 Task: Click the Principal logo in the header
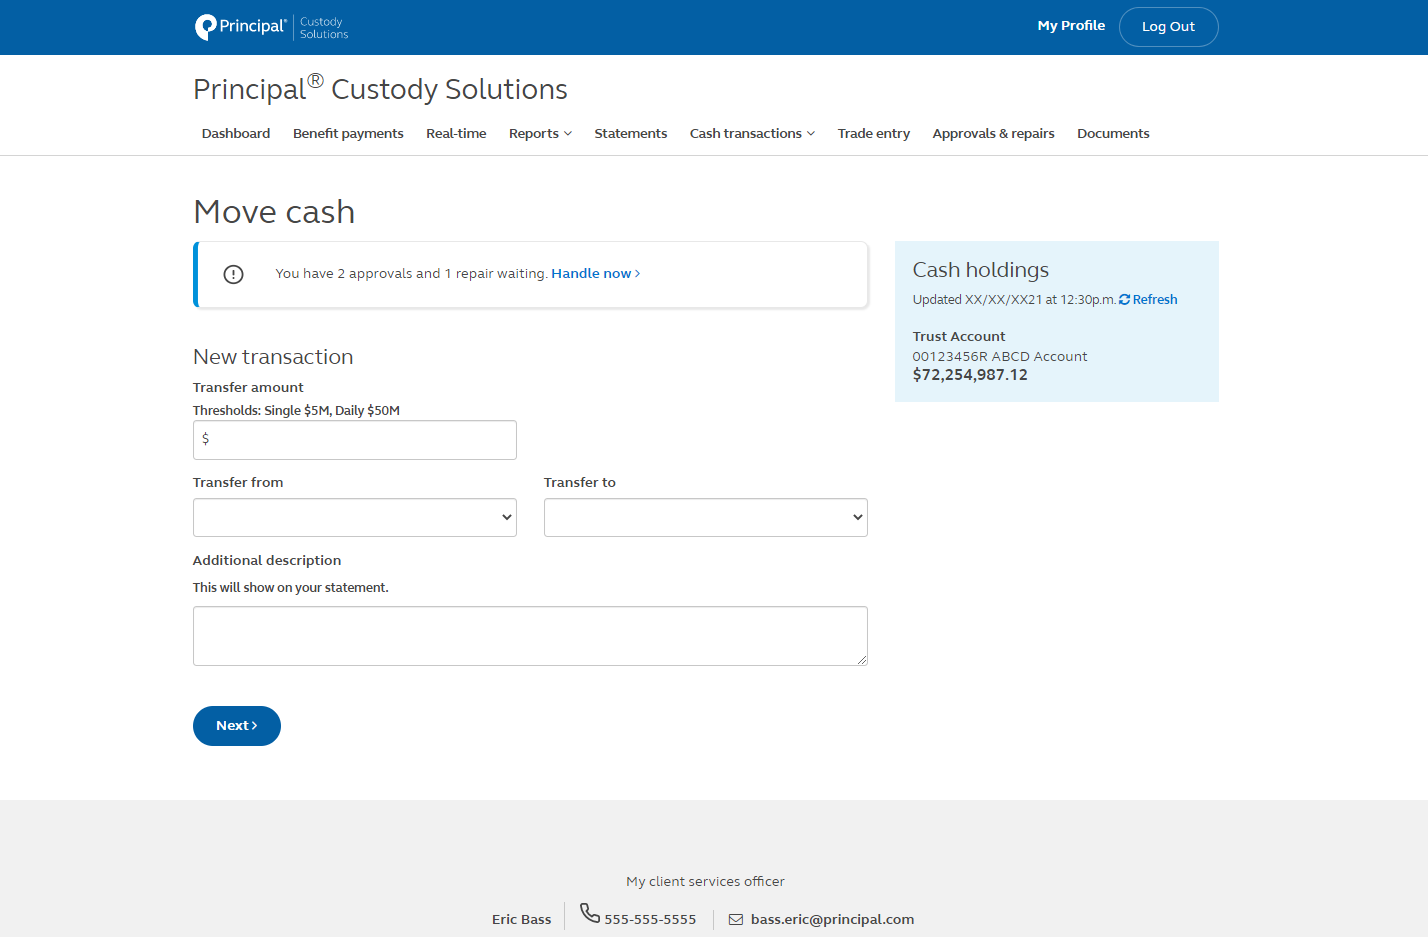(x=240, y=27)
